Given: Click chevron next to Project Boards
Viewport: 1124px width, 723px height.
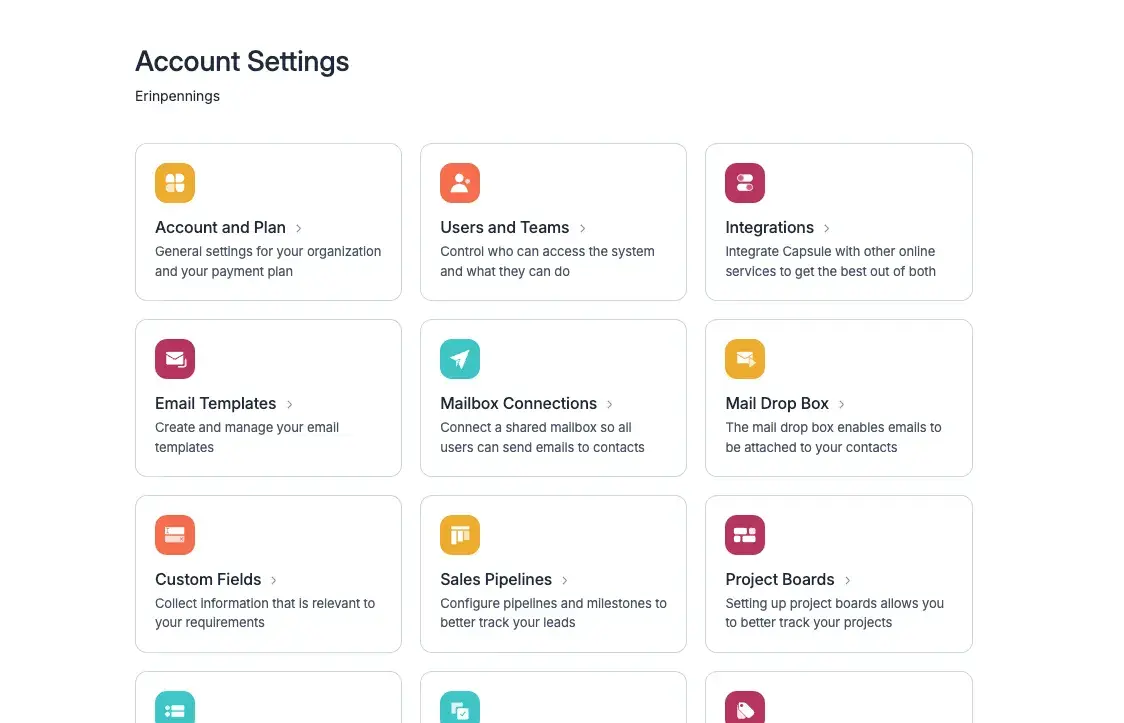Looking at the screenshot, I should (x=848, y=580).
